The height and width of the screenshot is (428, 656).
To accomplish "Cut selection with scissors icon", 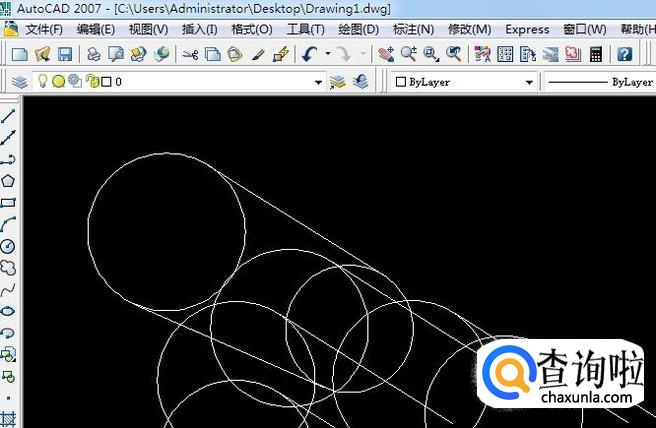I will coord(190,54).
